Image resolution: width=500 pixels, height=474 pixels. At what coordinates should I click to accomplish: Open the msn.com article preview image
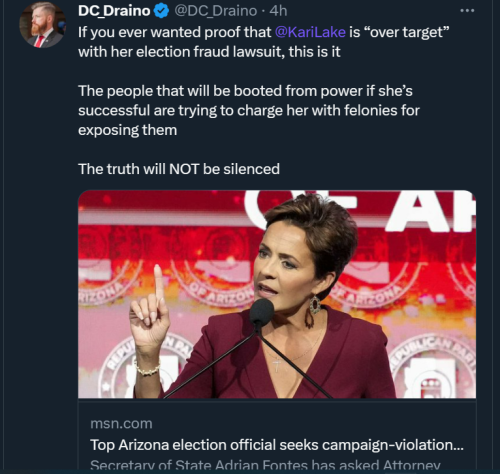(x=277, y=294)
